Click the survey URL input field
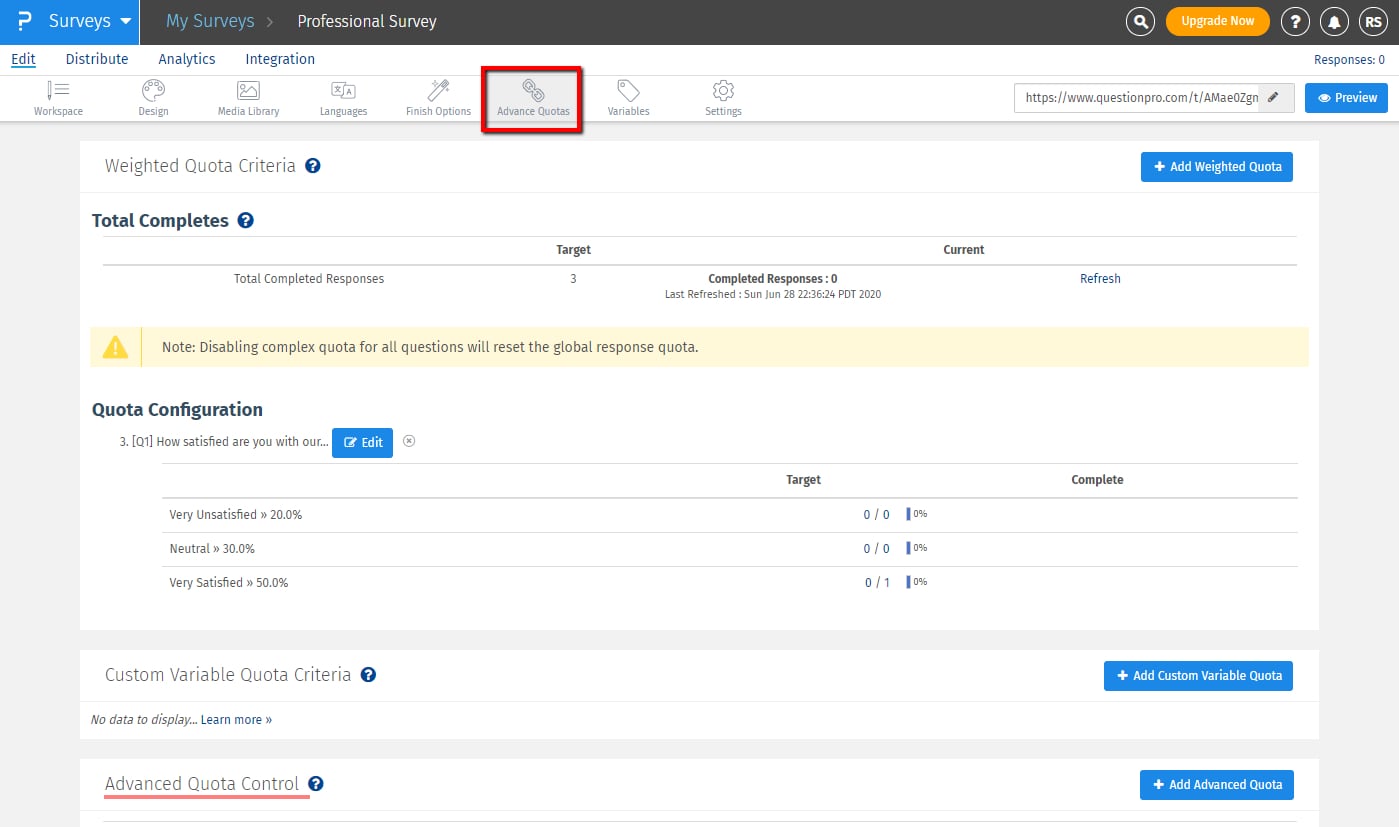1399x827 pixels. [1135, 98]
